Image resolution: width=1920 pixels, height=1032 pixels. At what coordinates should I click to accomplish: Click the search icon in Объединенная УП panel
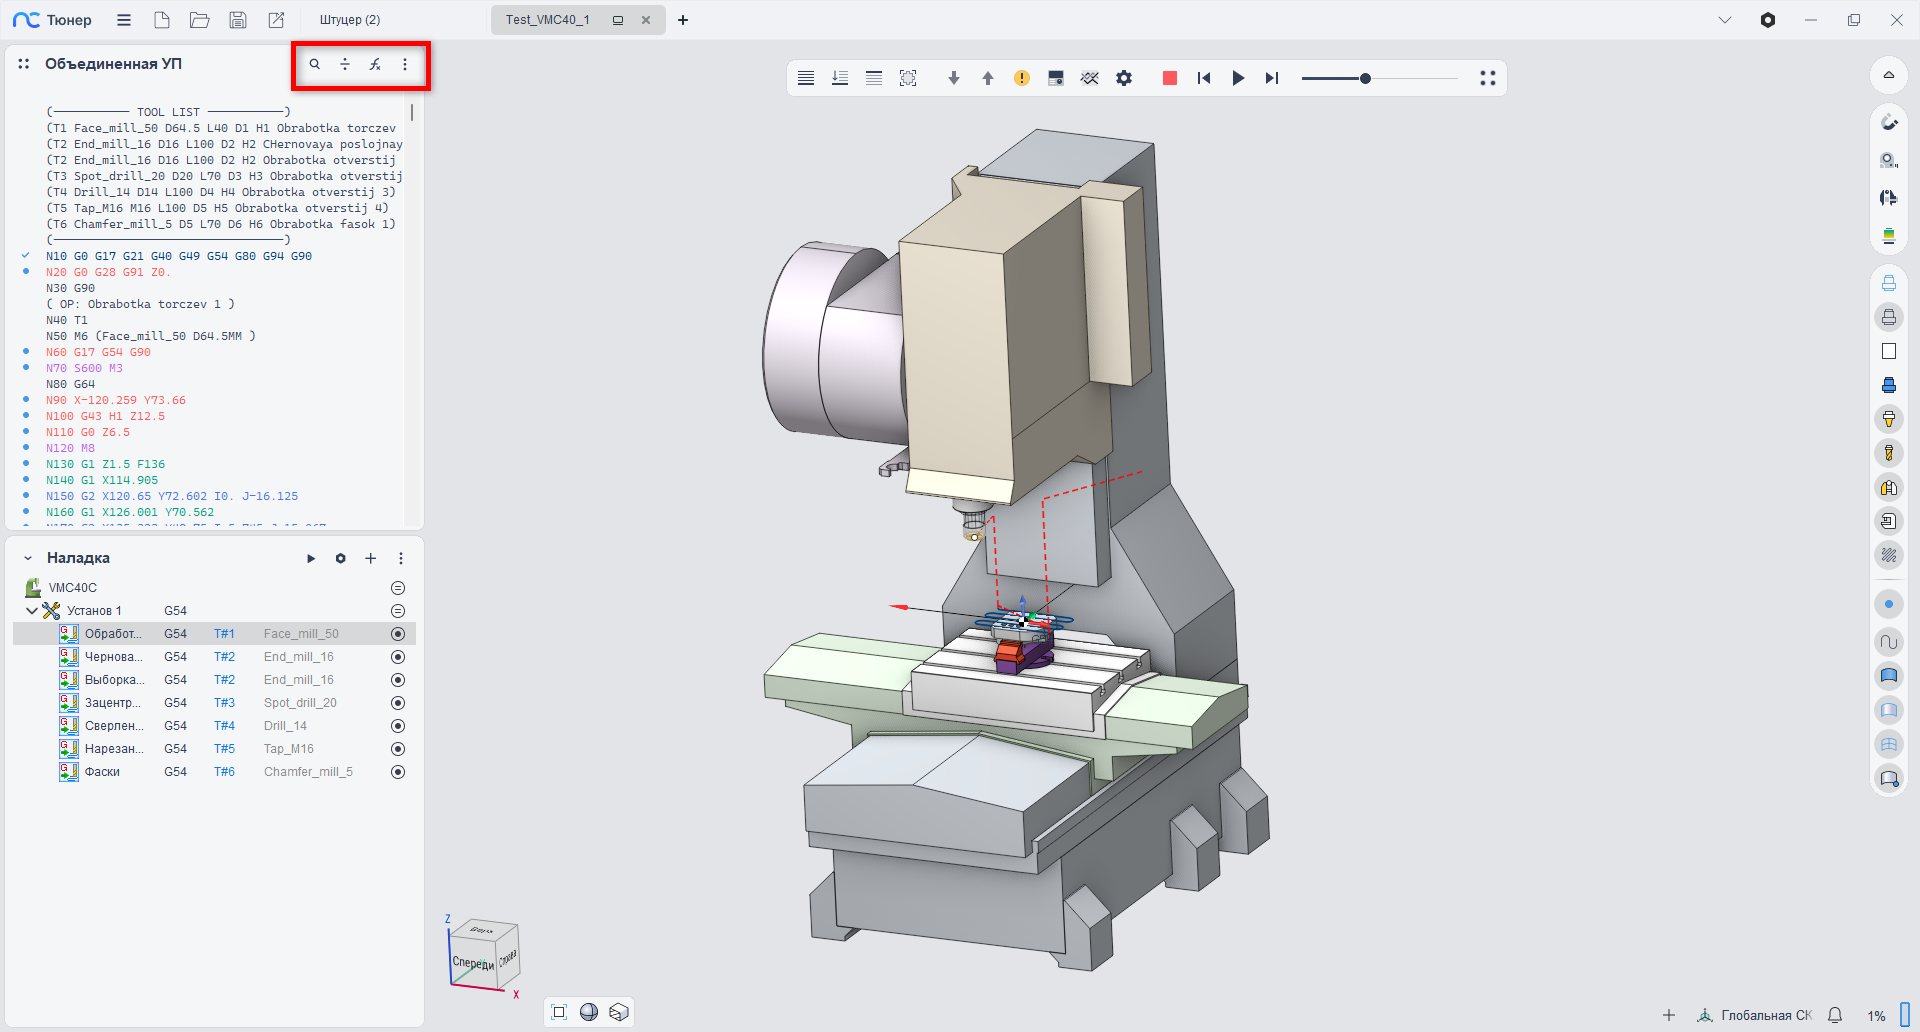[314, 64]
